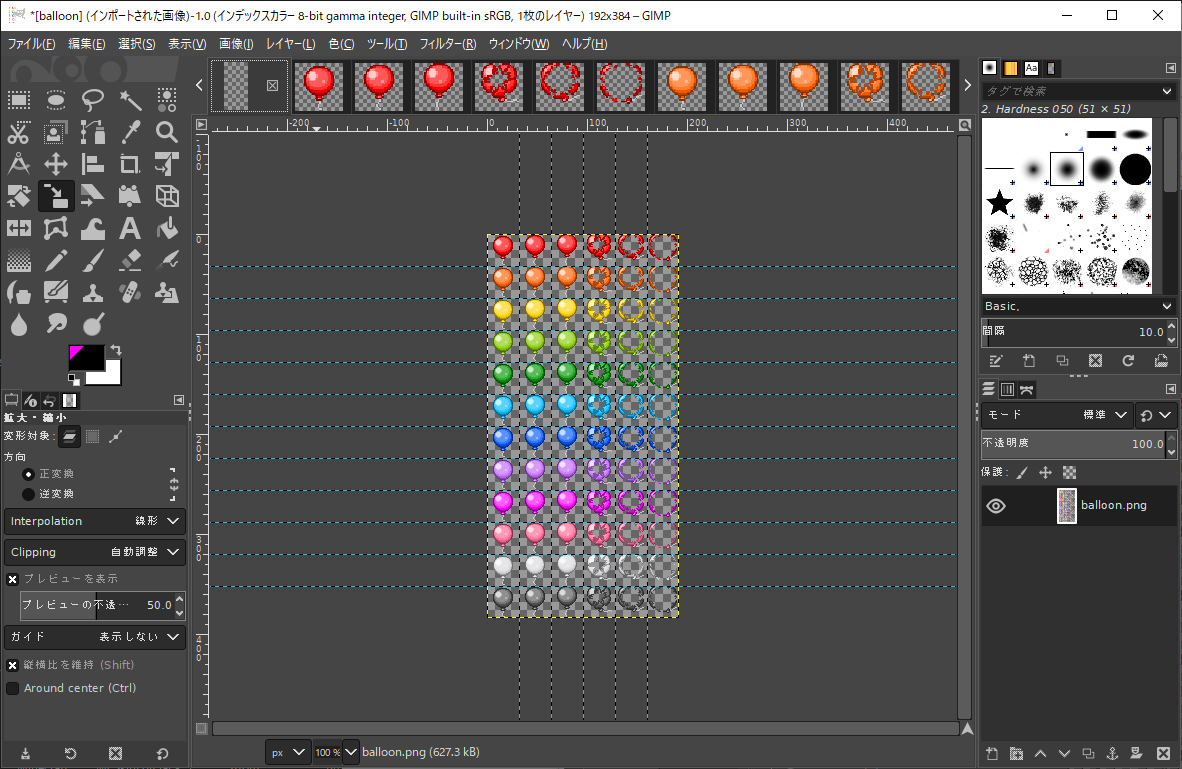This screenshot has width=1182, height=769.
Task: Adjust the 不透明度 layer opacity slider
Action: pos(1073,444)
